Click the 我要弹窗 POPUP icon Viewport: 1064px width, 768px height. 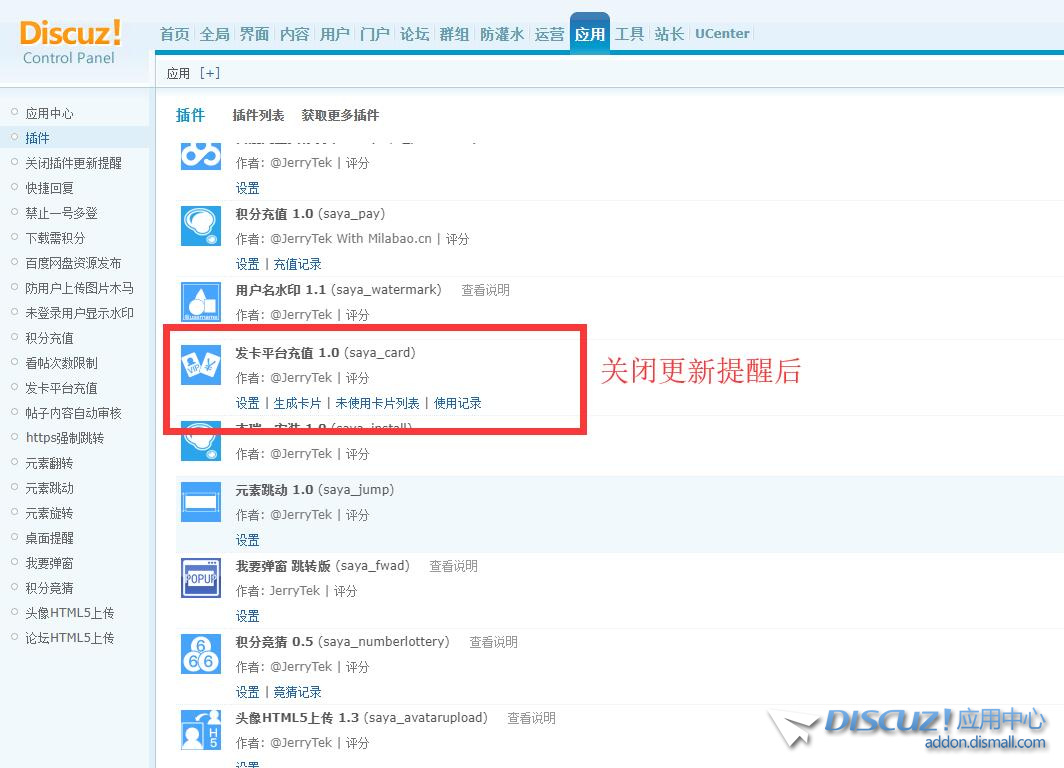[x=200, y=578]
